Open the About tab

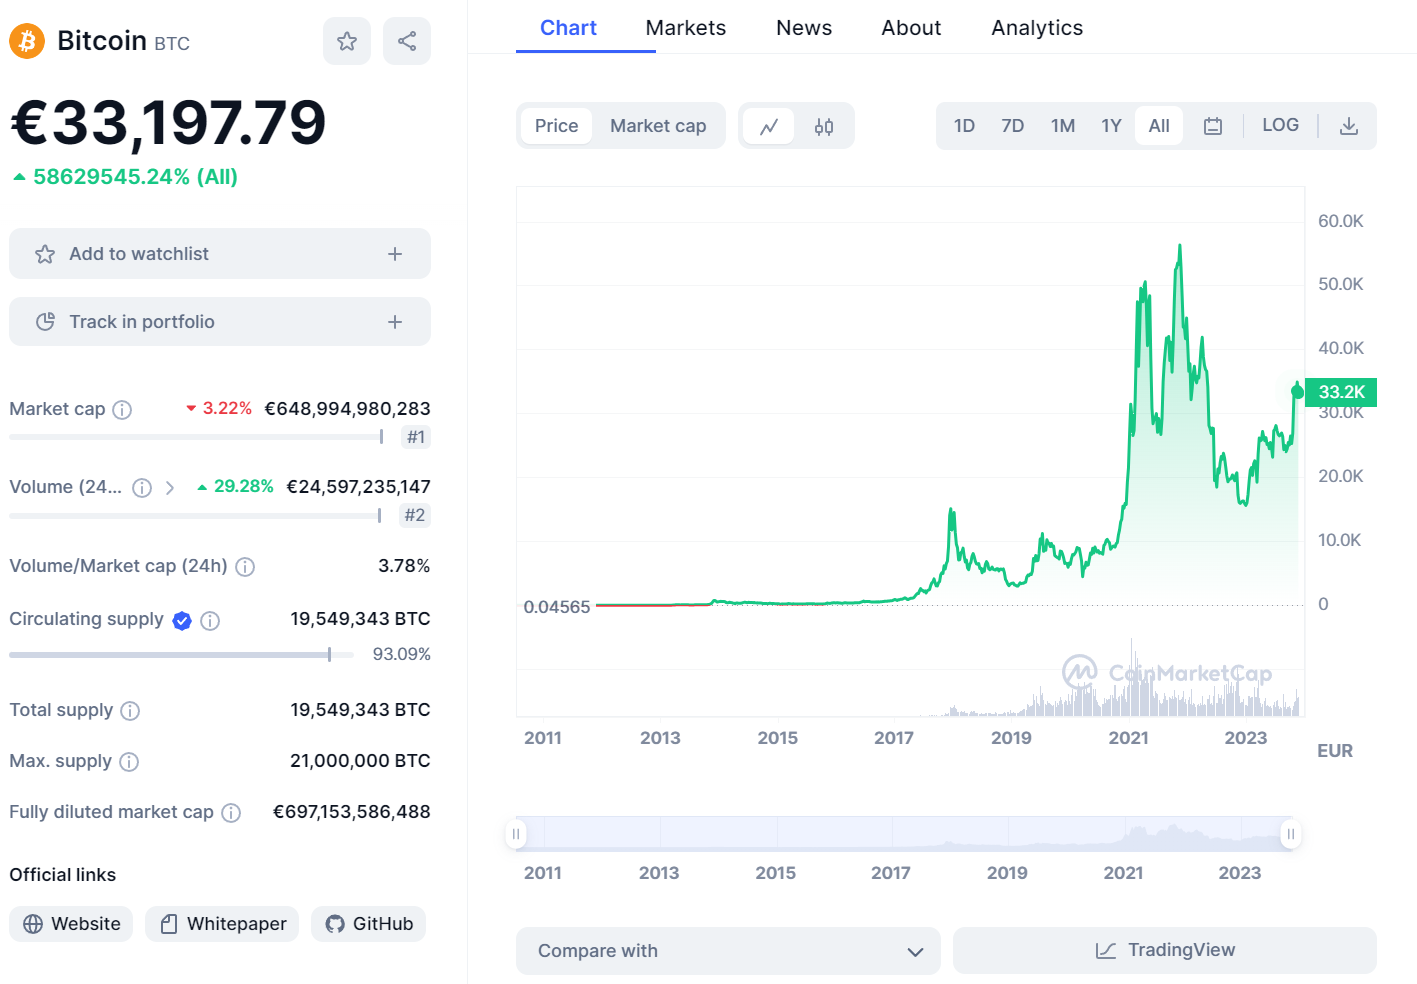pyautogui.click(x=911, y=28)
